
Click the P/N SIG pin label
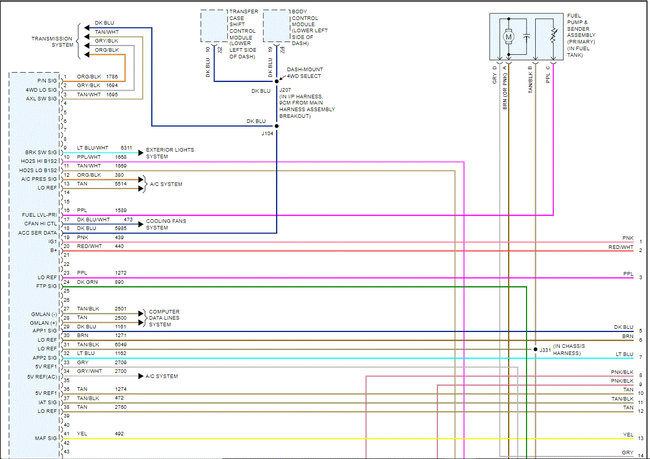[x=47, y=81]
